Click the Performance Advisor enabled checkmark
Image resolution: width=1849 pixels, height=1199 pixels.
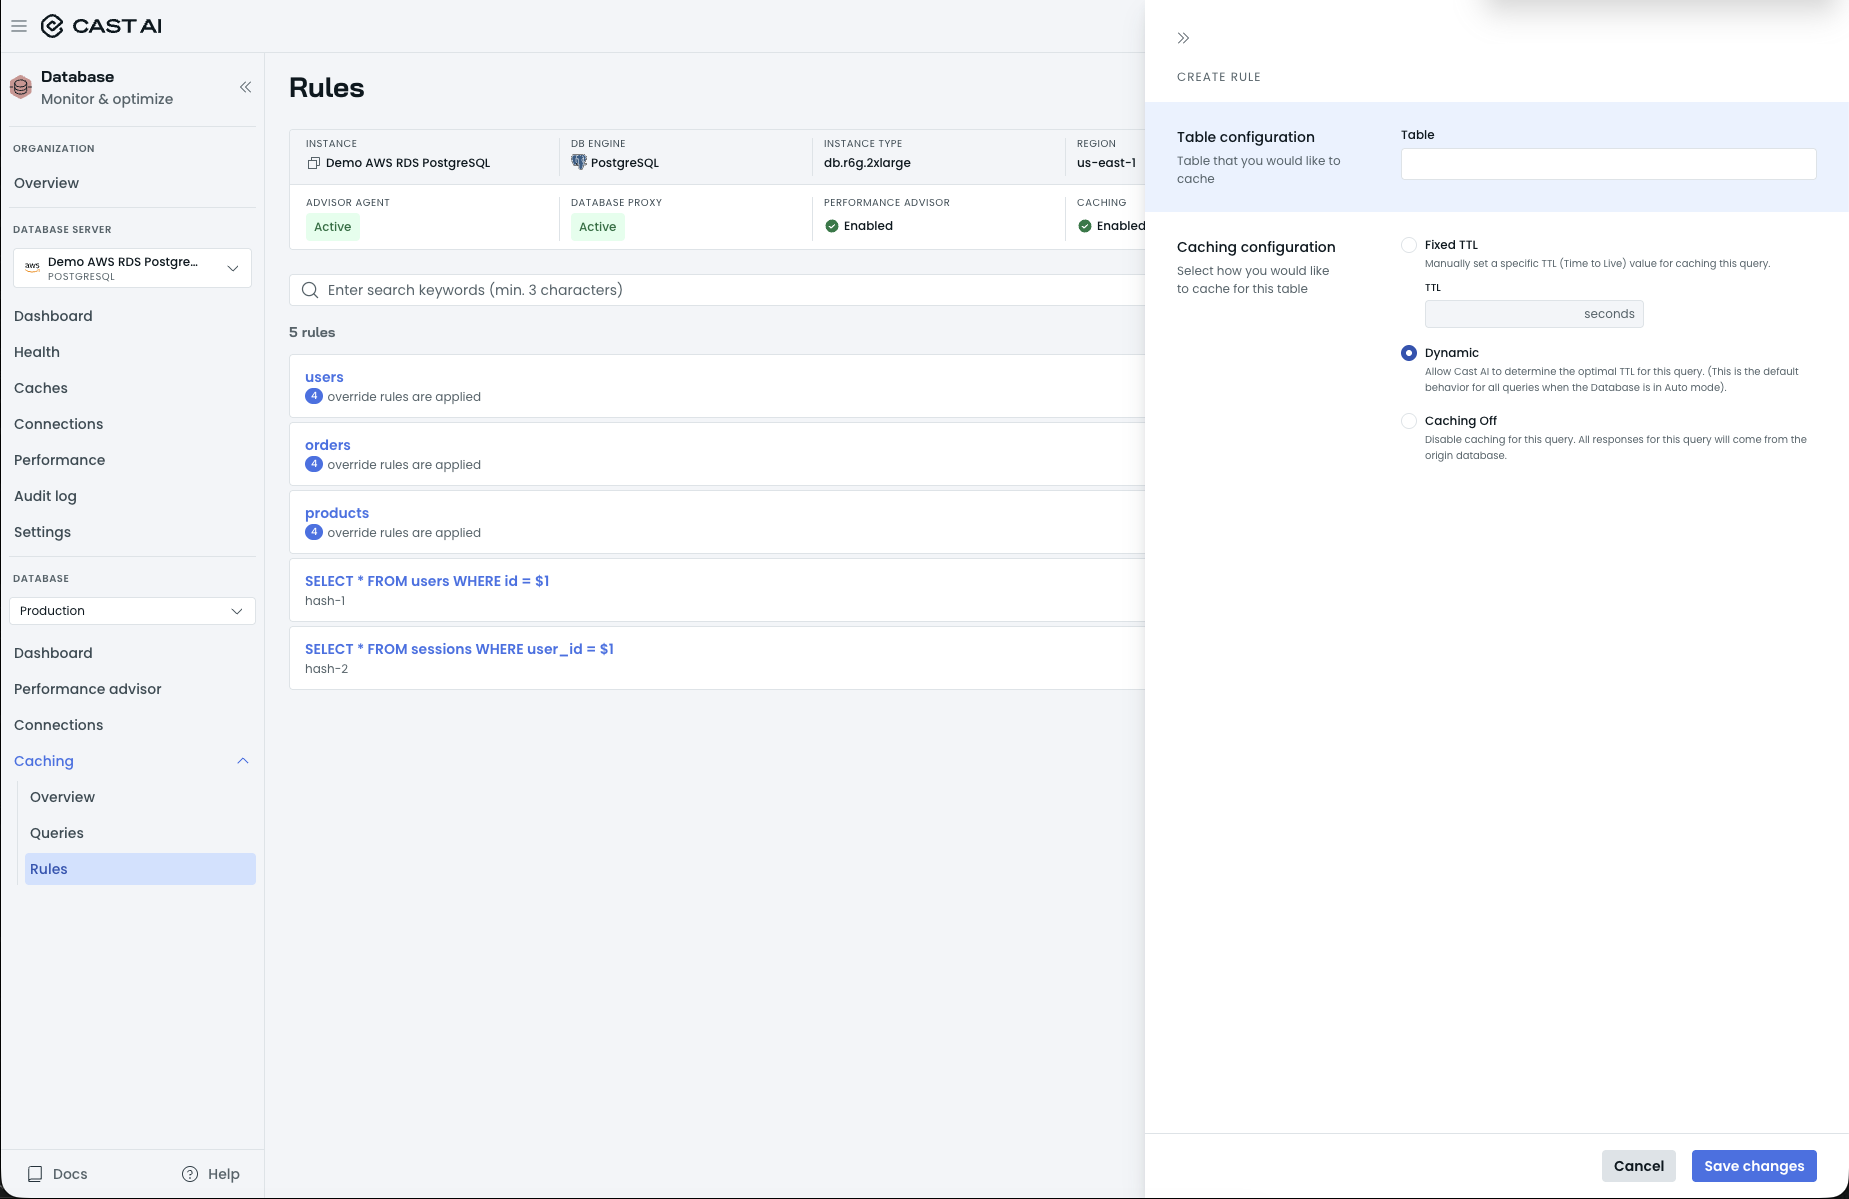tap(832, 226)
